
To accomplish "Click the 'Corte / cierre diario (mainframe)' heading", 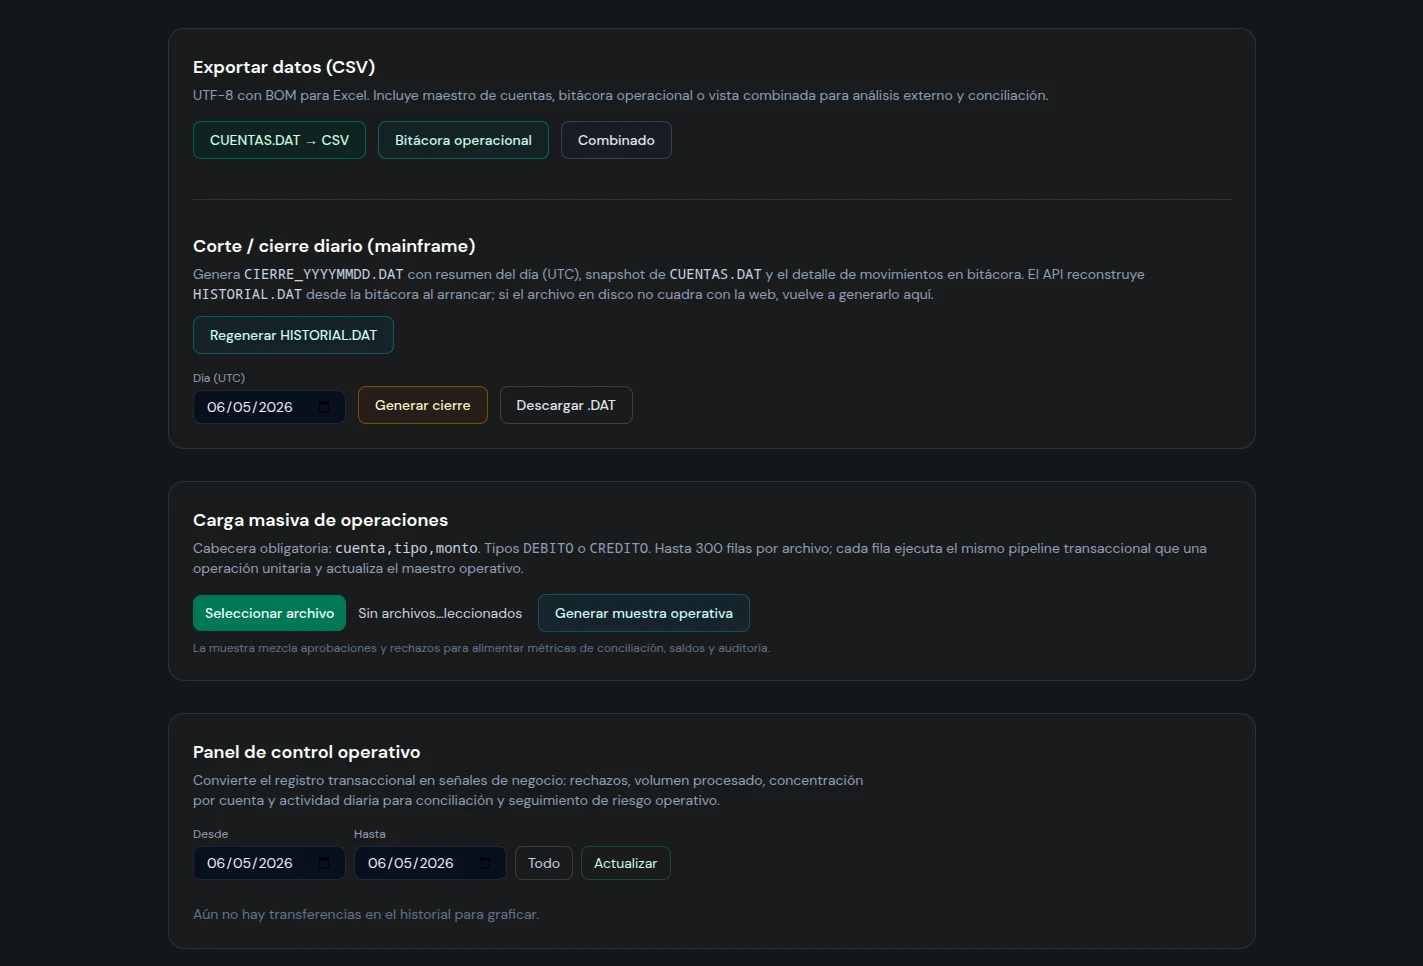I will [x=334, y=246].
